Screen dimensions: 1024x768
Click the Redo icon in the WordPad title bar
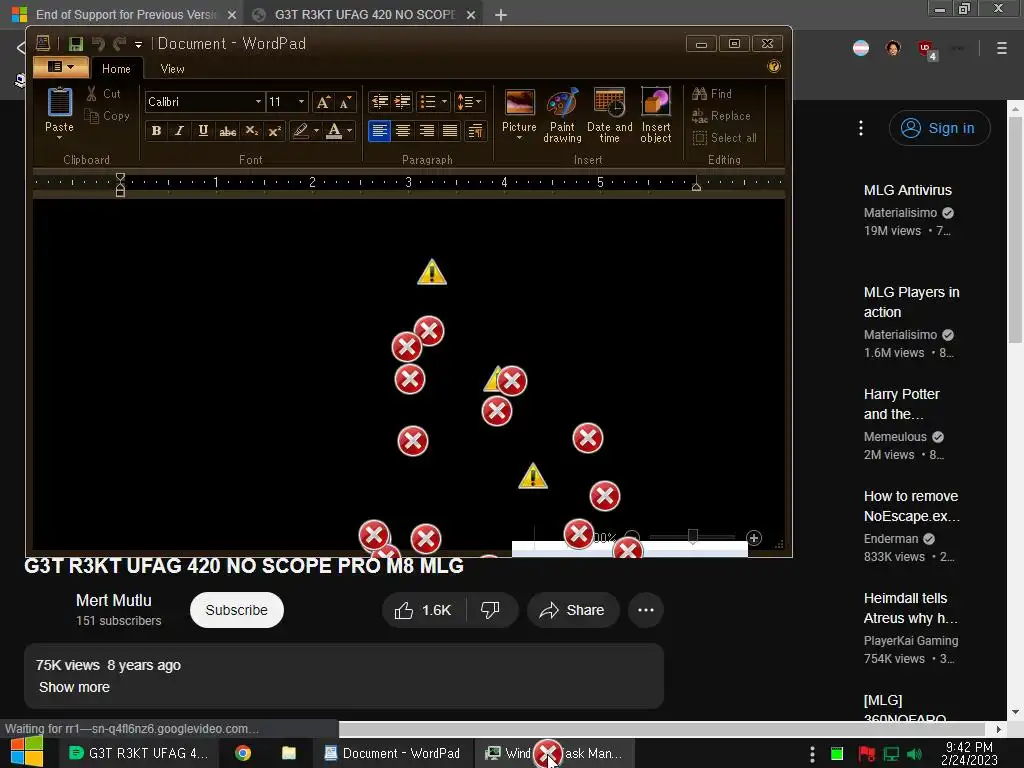pyautogui.click(x=120, y=44)
